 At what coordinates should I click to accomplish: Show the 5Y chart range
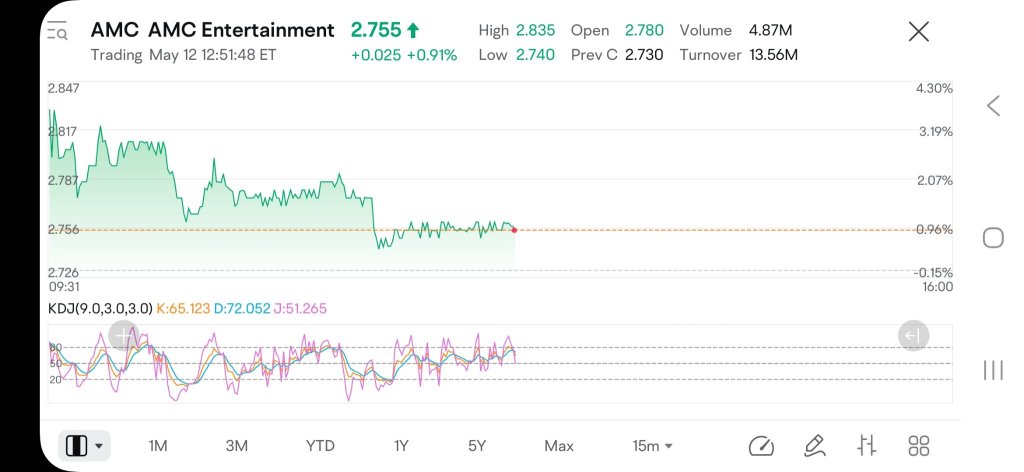pos(477,446)
